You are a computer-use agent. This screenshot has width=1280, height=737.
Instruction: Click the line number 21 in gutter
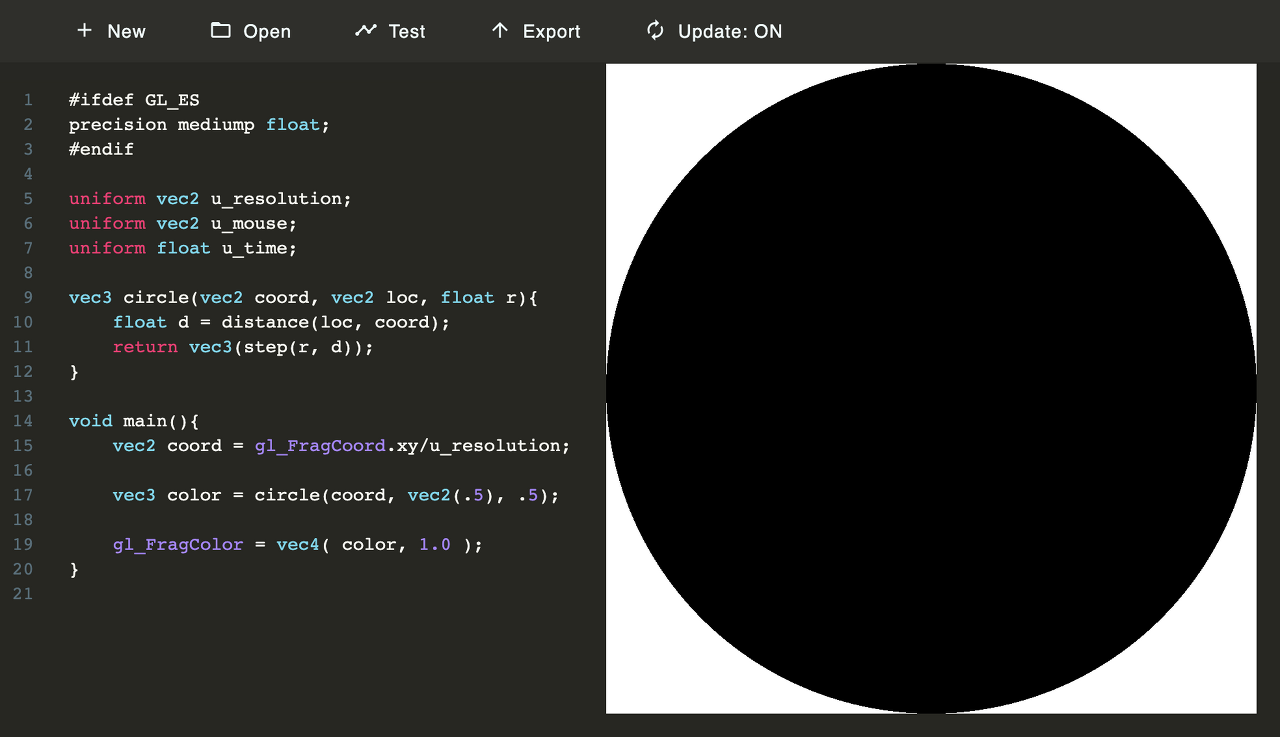(22, 594)
